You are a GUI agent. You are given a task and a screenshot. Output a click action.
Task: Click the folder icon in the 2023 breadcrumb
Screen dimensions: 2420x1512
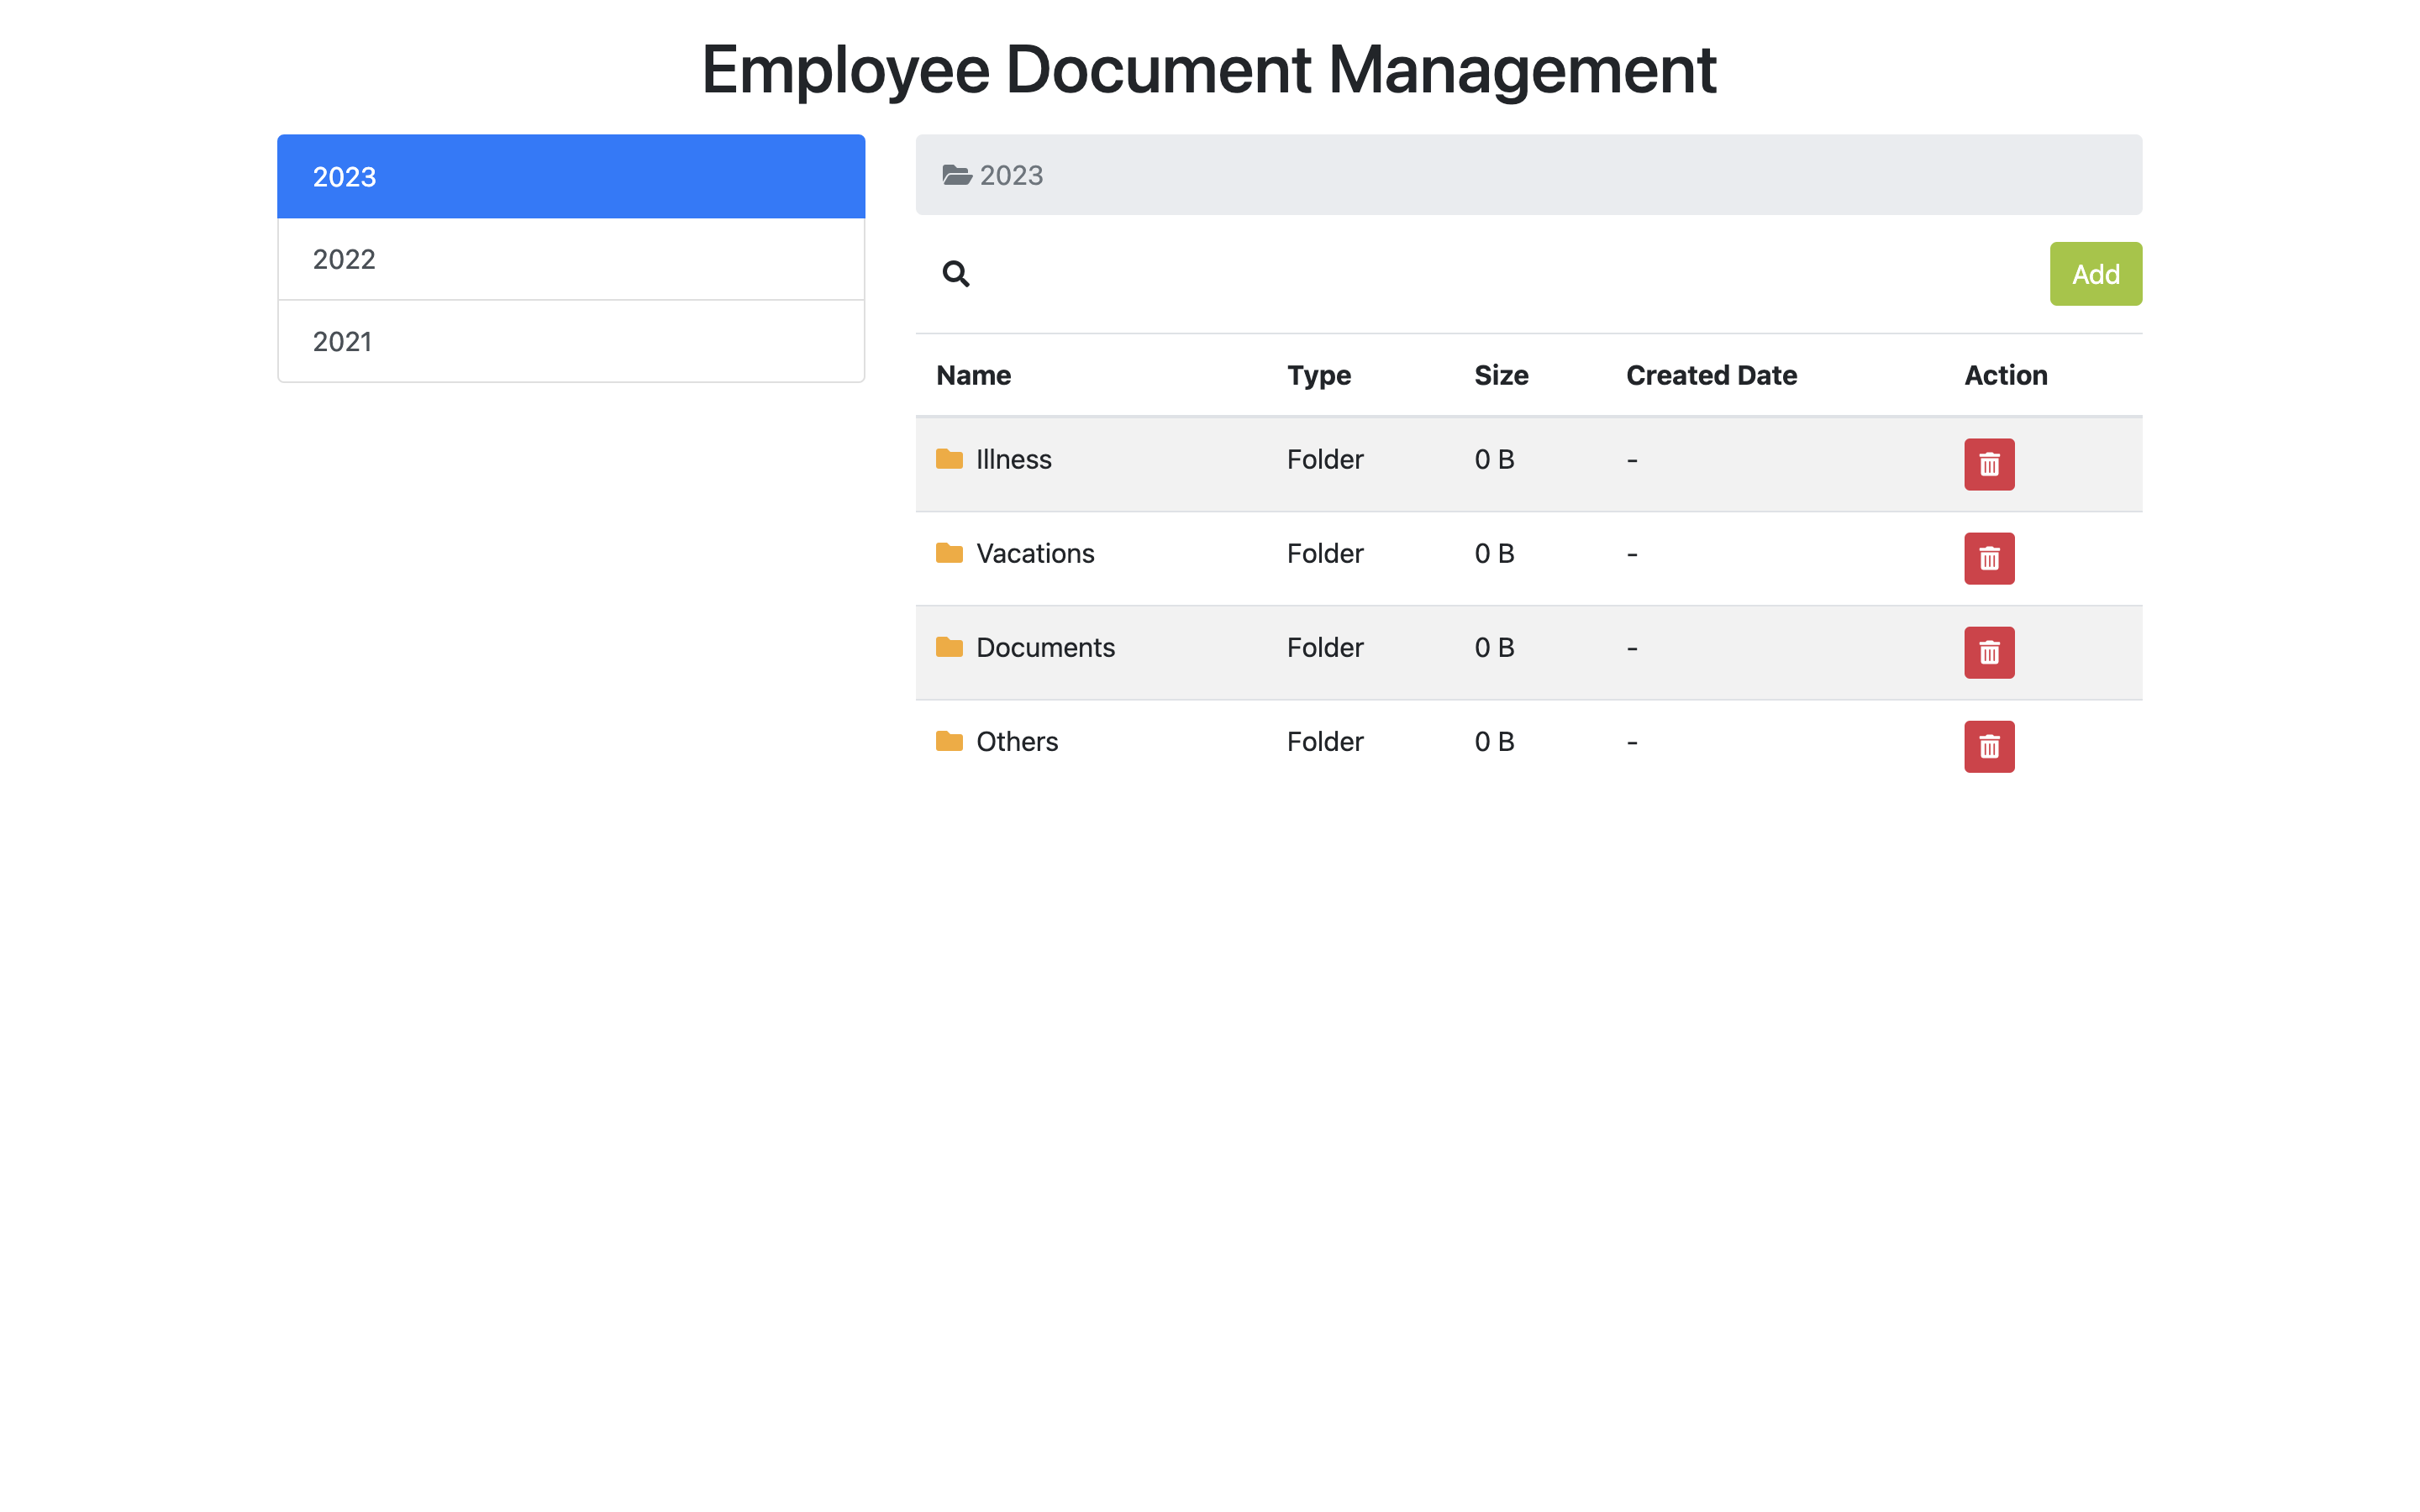(x=957, y=174)
